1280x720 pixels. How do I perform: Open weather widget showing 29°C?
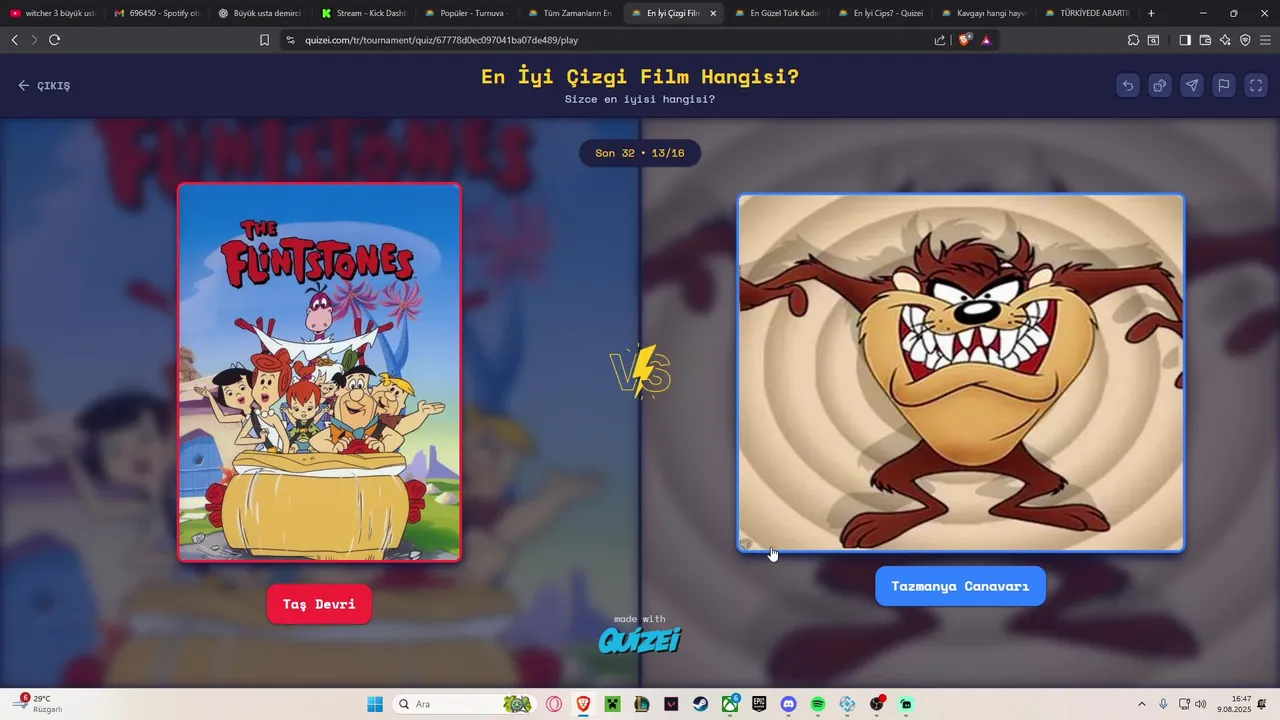[x=38, y=704]
